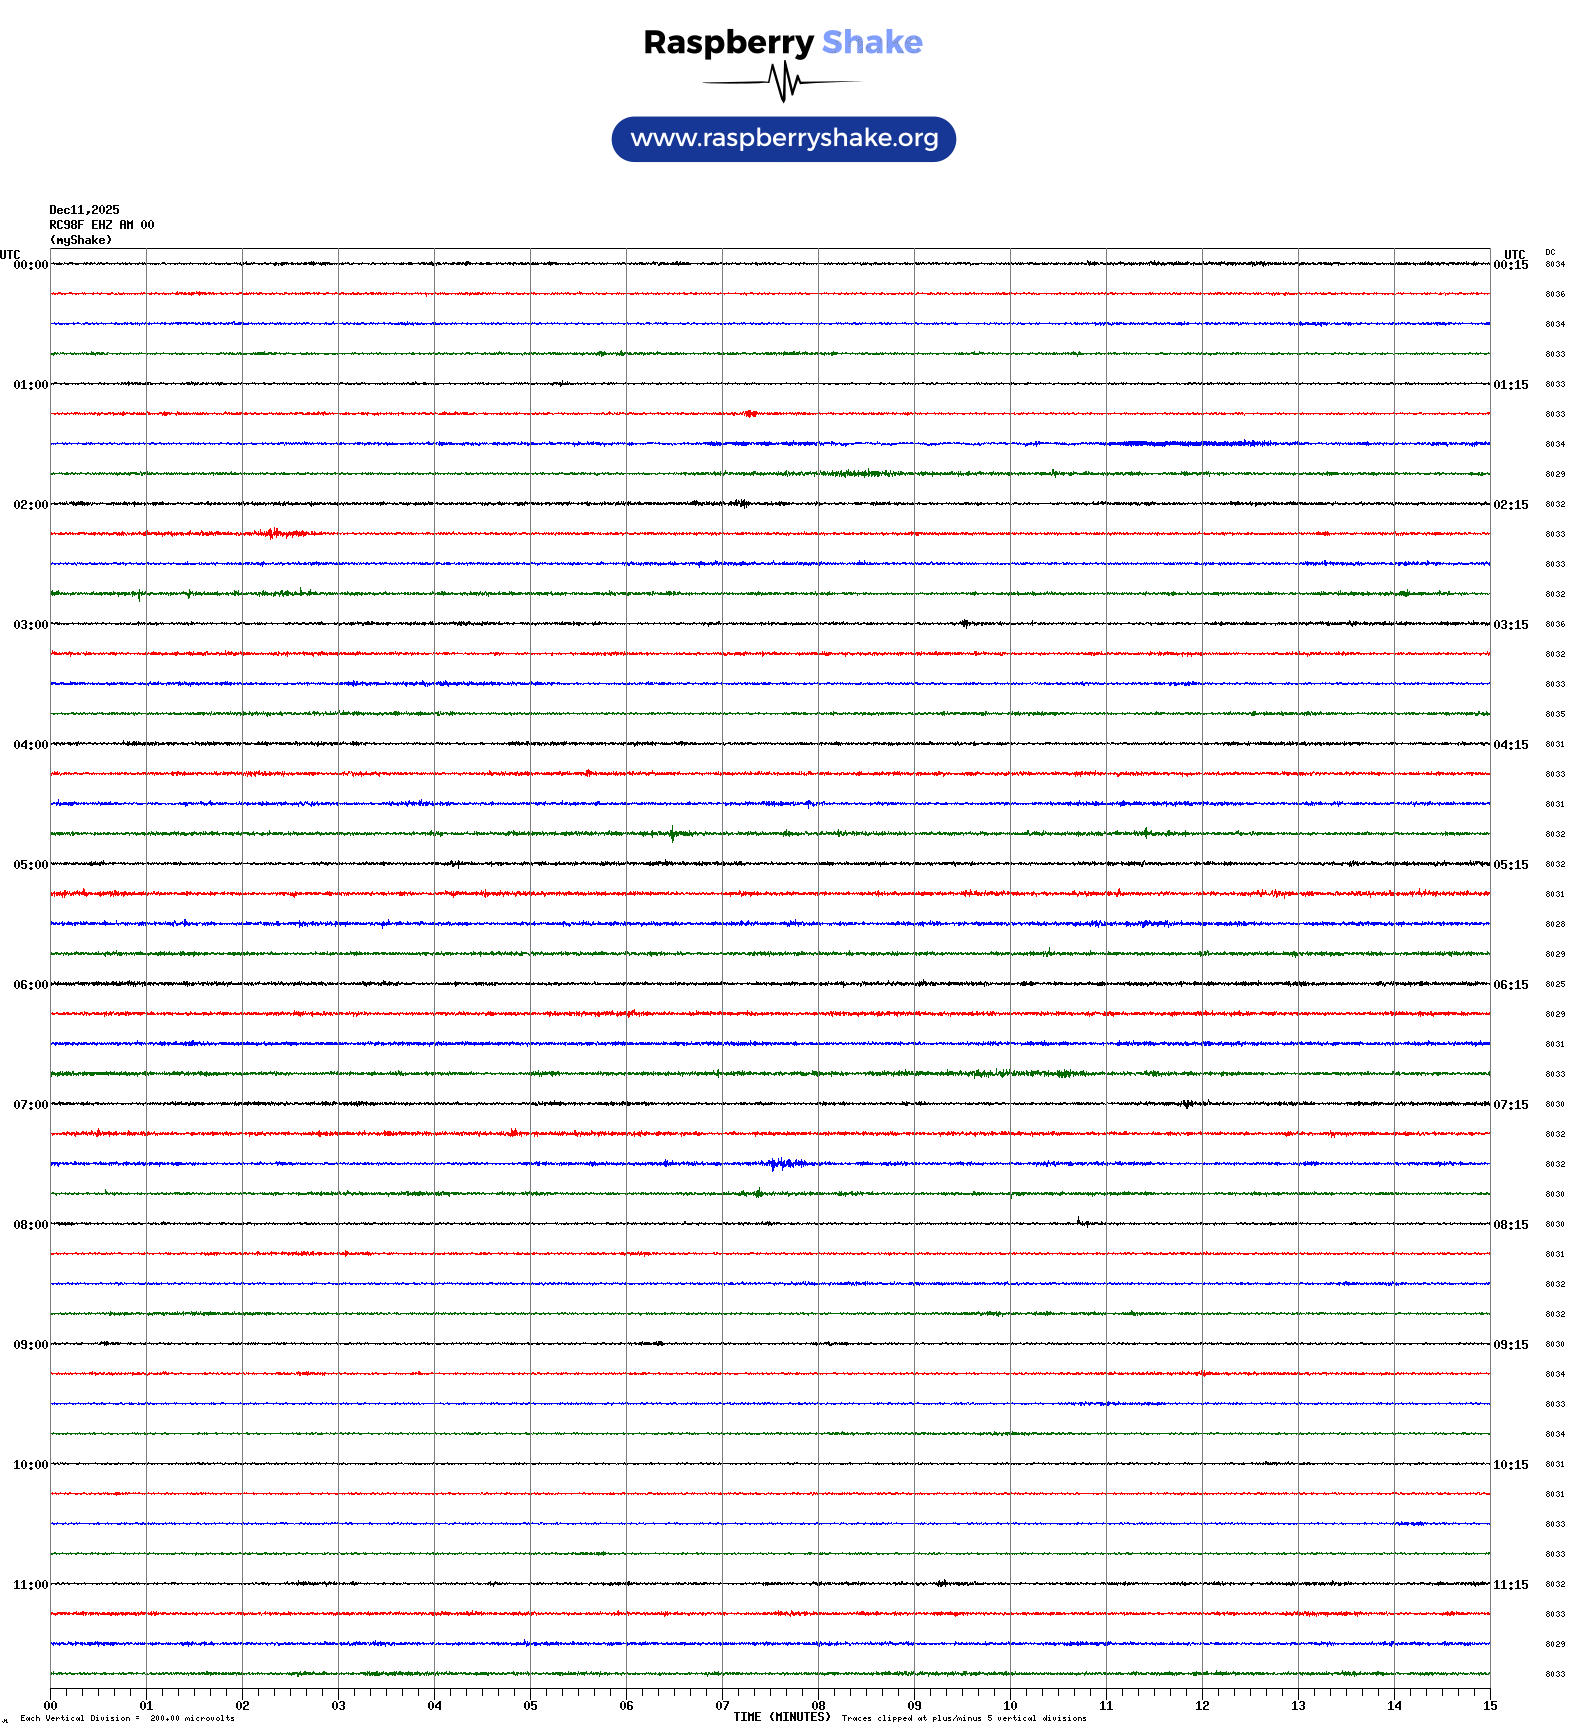1570x1732 pixels.
Task: Click the Each Vertical Division scale note
Action: click(127, 1719)
